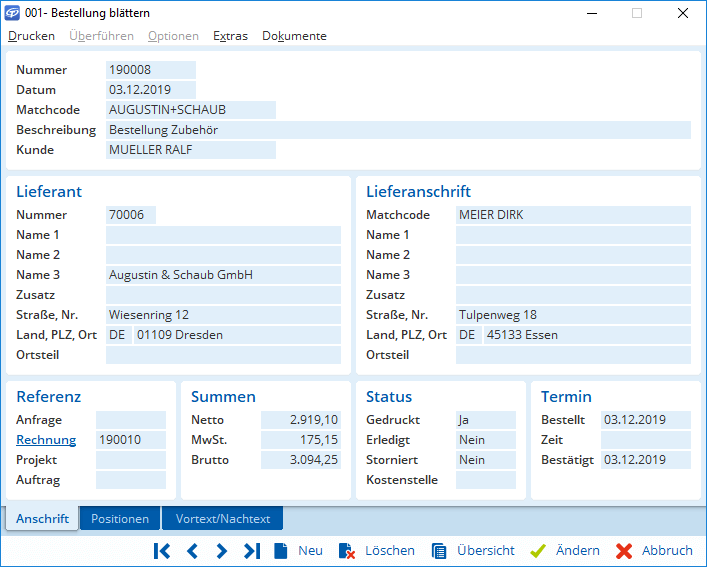The image size is (707, 567).
Task: Follow the Rechnung link
Action: click(46, 440)
